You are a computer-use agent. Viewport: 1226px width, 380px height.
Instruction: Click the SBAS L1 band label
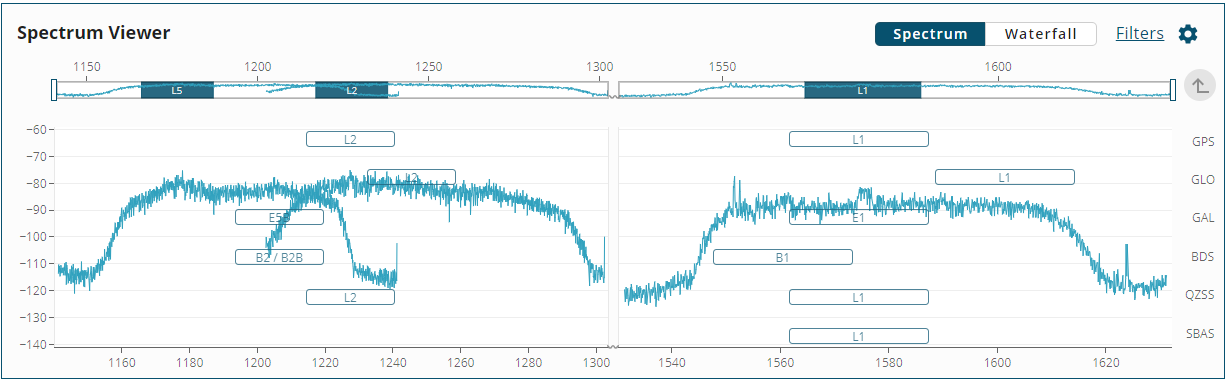[x=858, y=336]
